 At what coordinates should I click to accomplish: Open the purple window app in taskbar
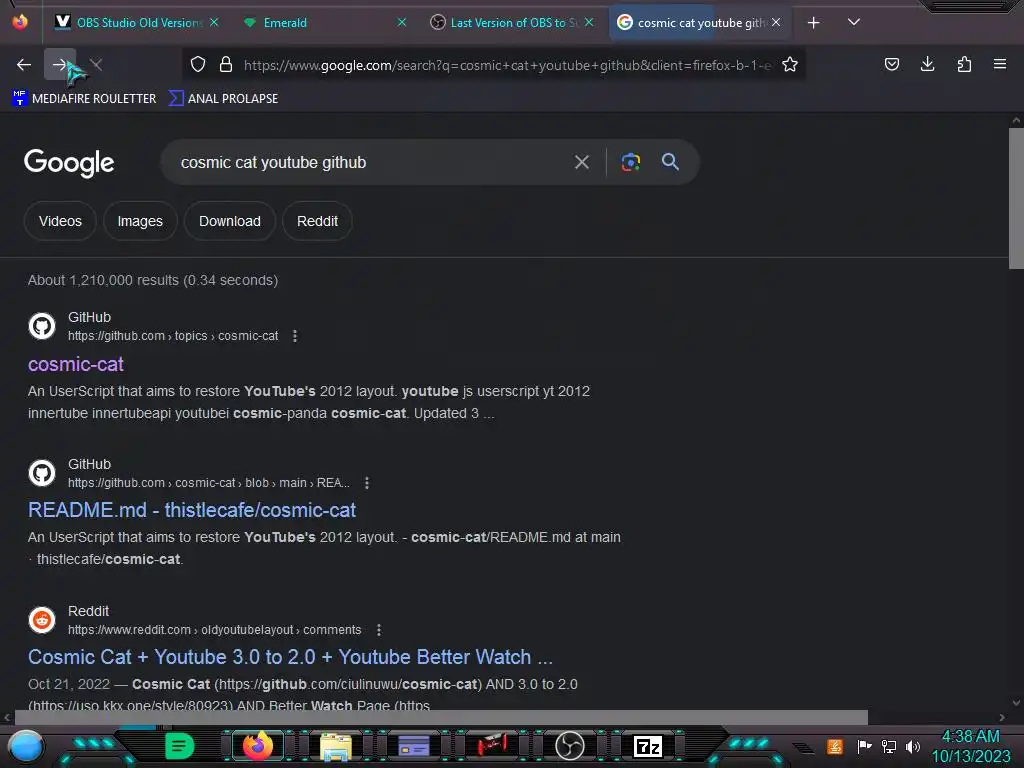pyautogui.click(x=414, y=746)
